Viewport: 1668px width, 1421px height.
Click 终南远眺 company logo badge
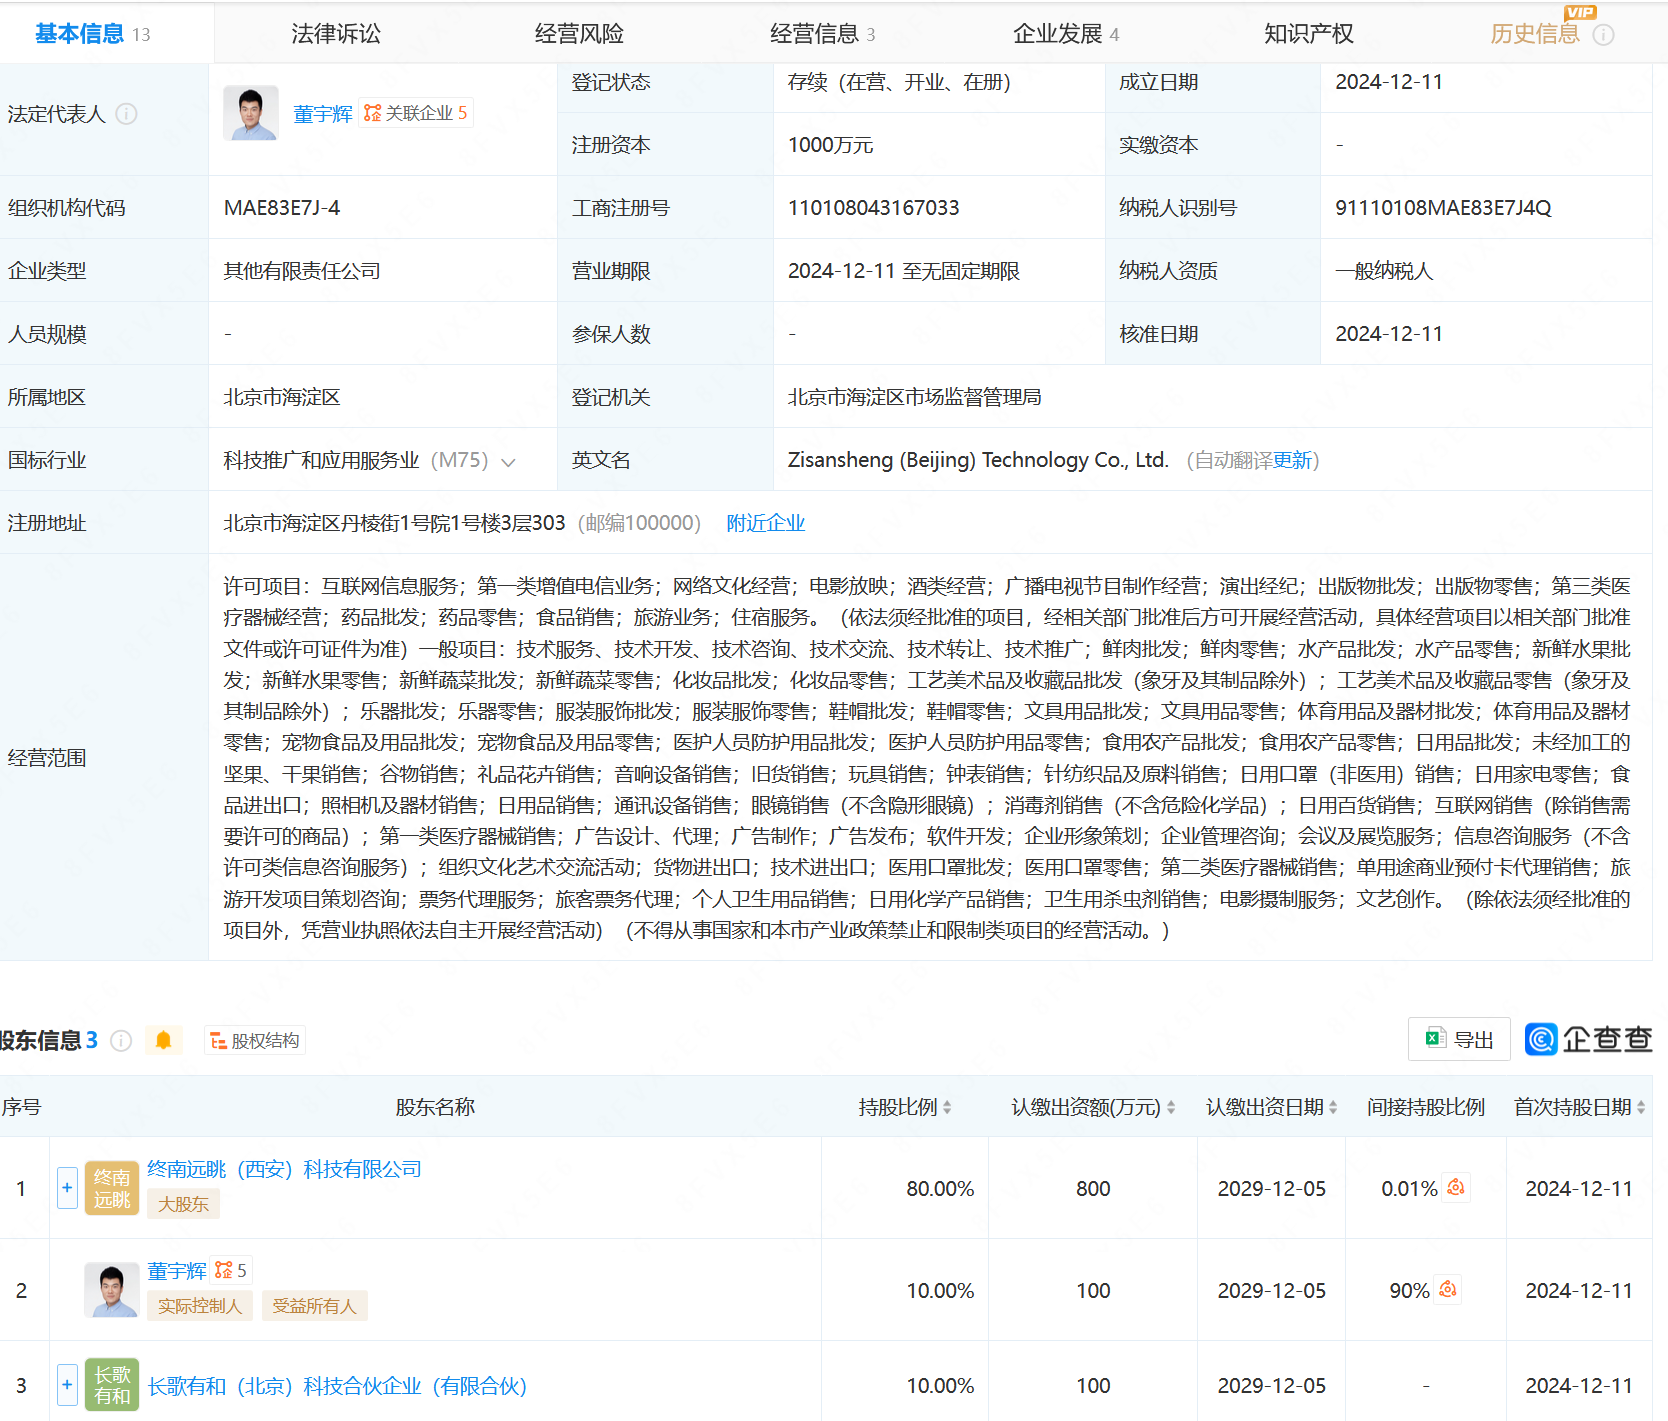point(112,1188)
